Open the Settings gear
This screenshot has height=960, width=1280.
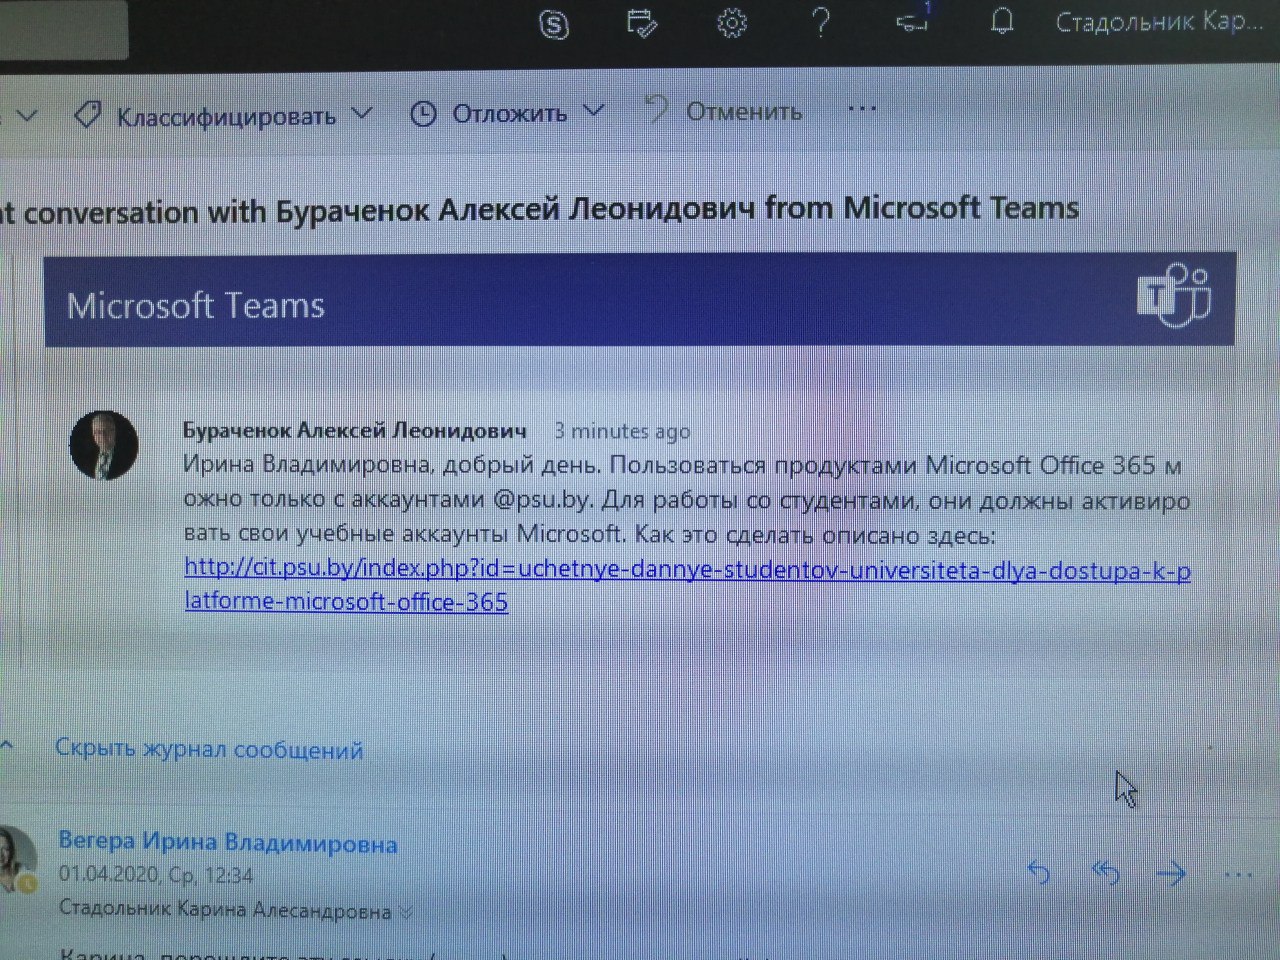pyautogui.click(x=732, y=23)
